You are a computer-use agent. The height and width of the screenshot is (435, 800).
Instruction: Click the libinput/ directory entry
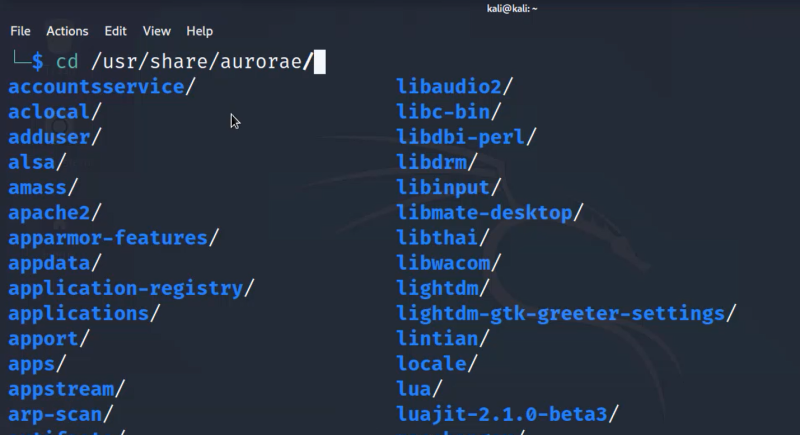449,188
